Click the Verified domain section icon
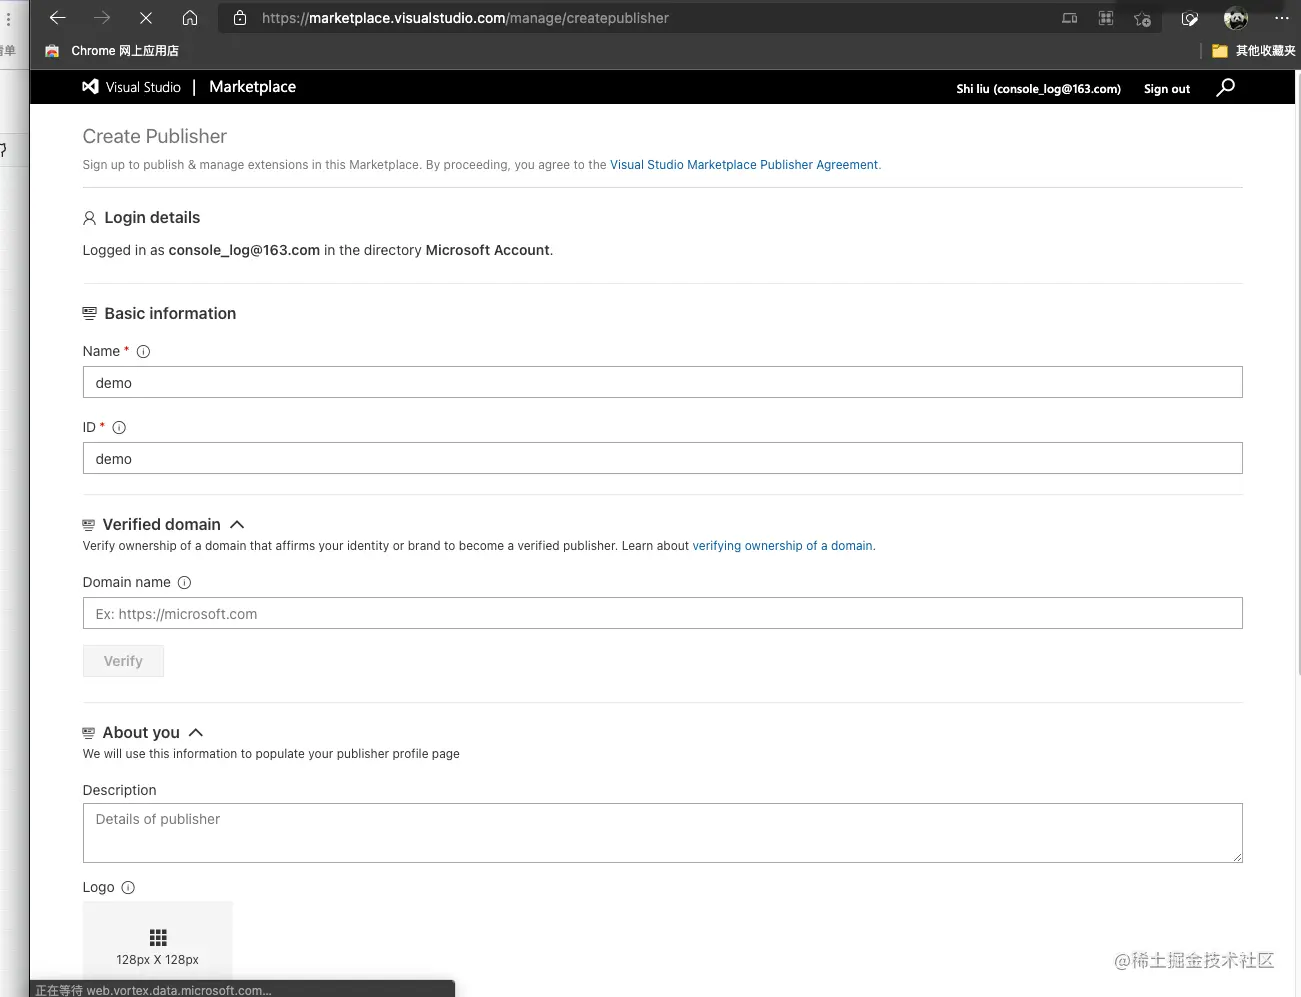This screenshot has width=1301, height=997. click(88, 525)
